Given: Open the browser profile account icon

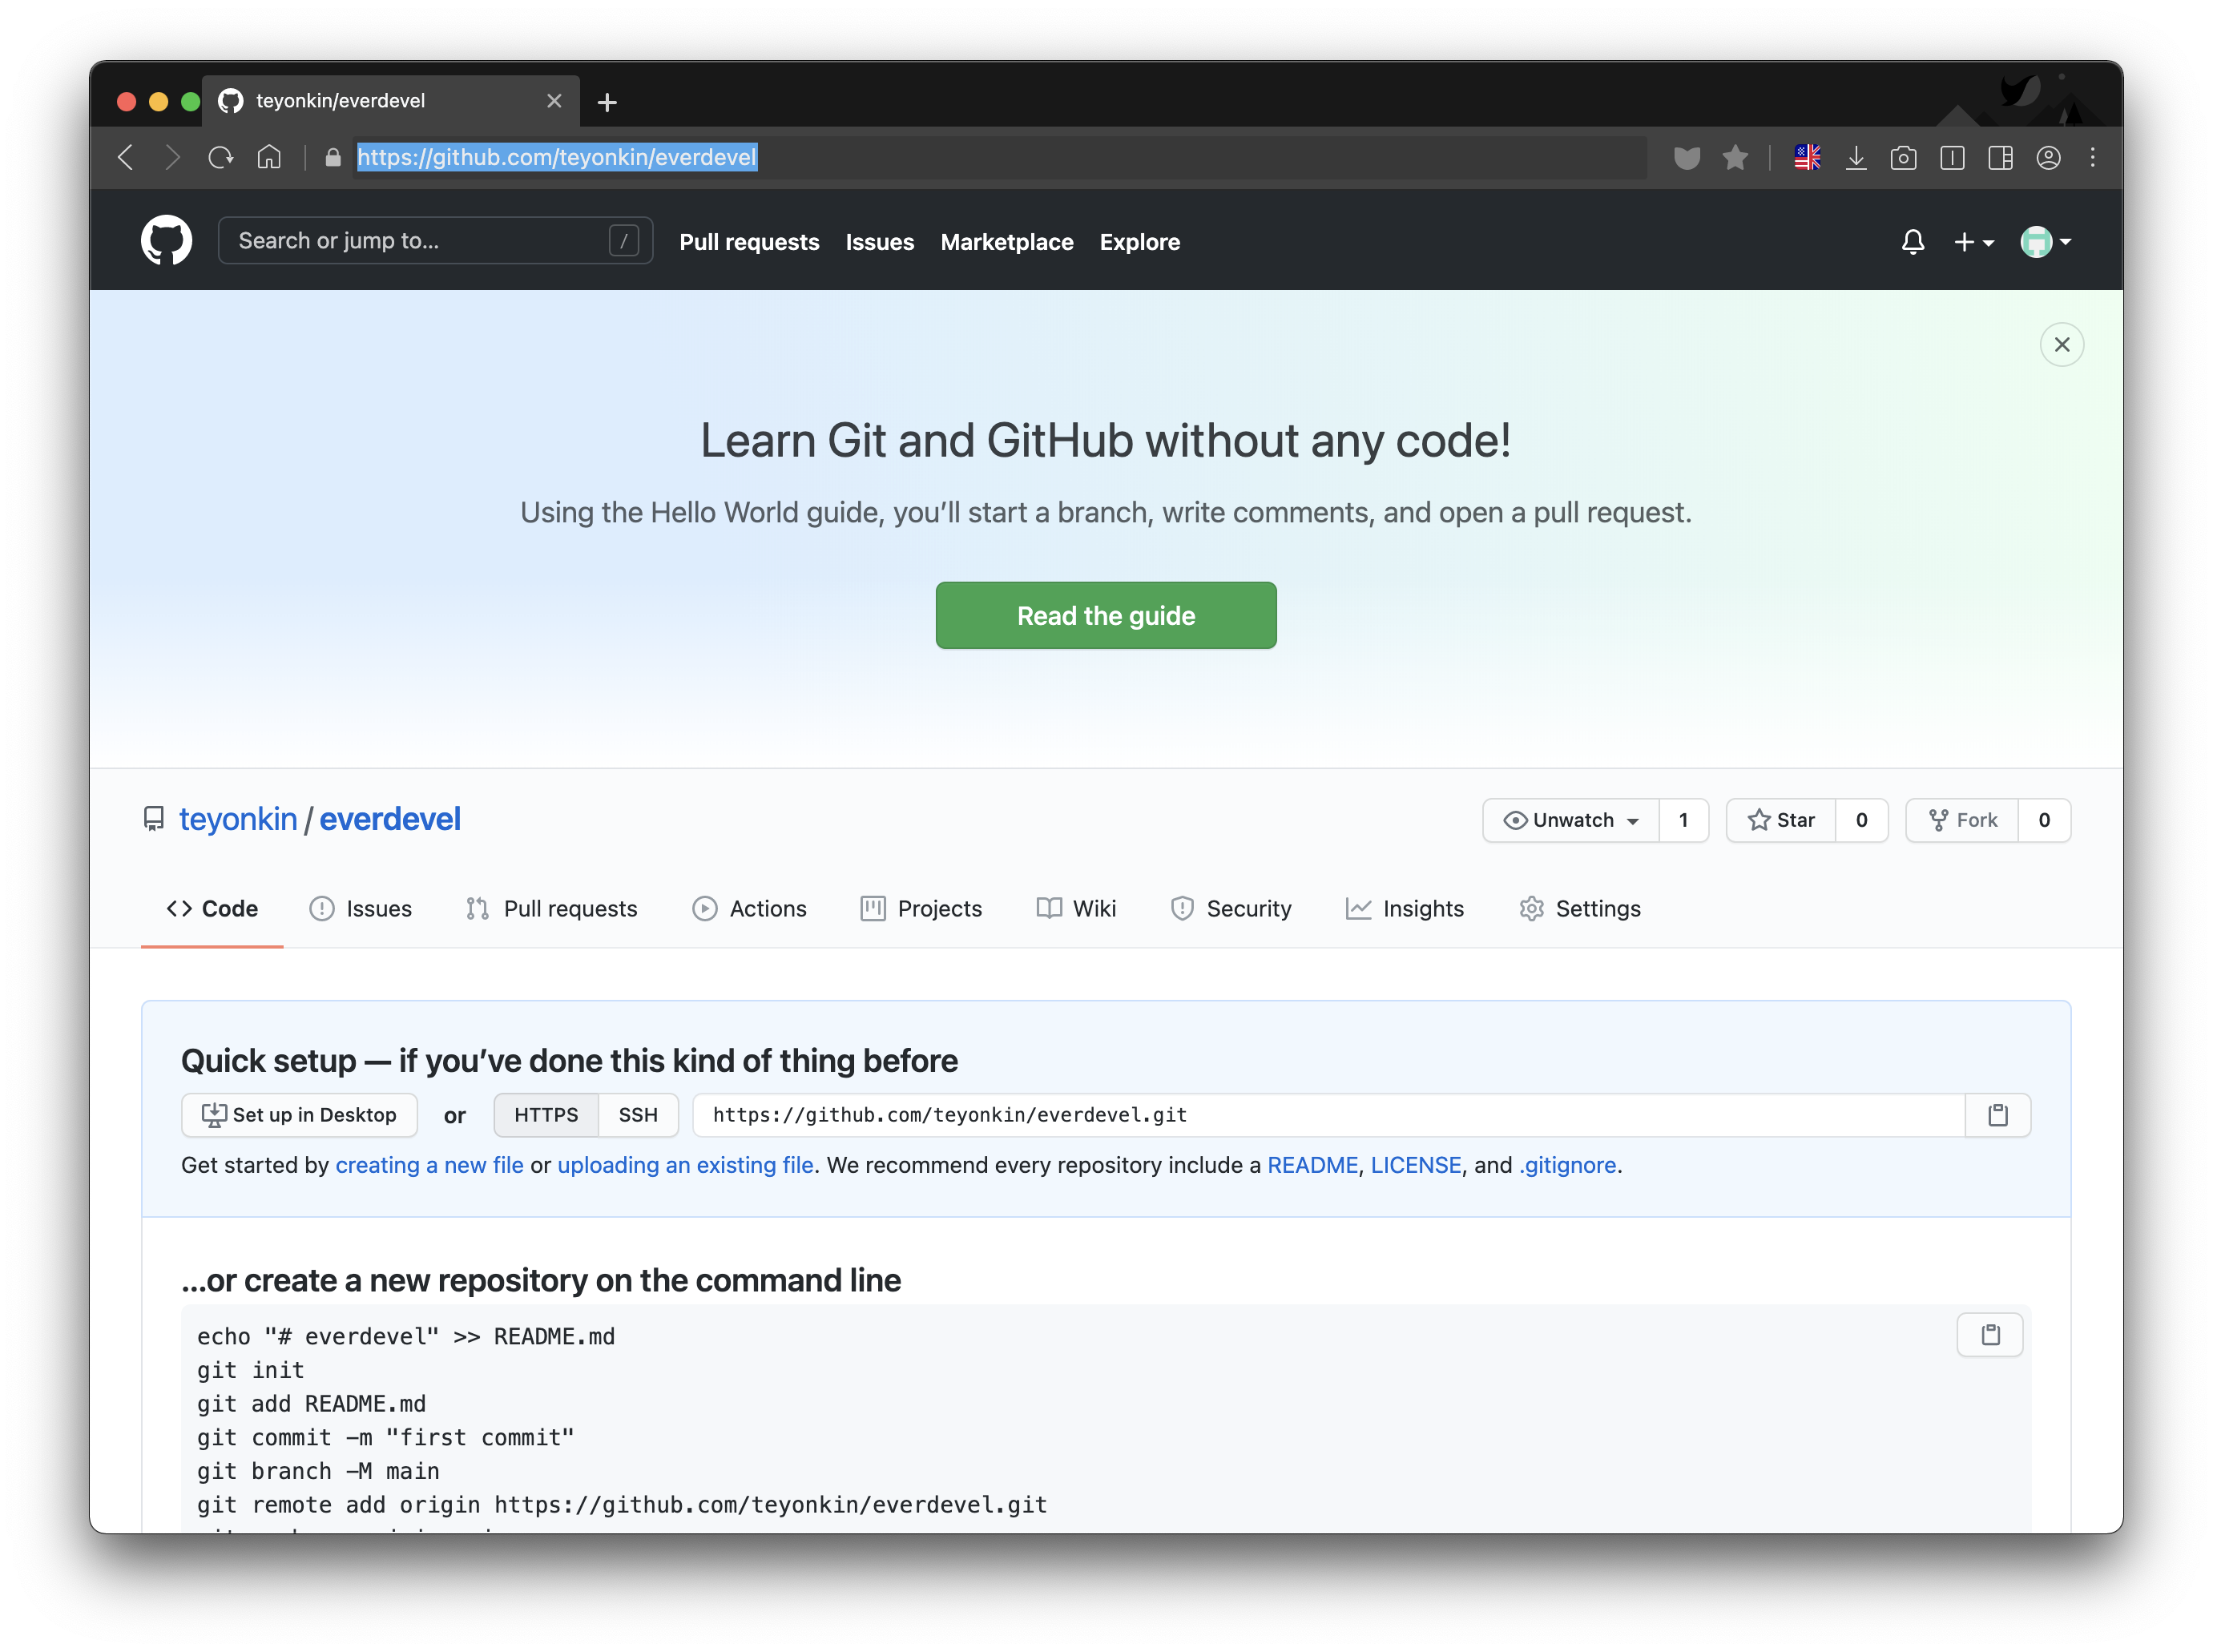Looking at the screenshot, I should click(x=2048, y=157).
